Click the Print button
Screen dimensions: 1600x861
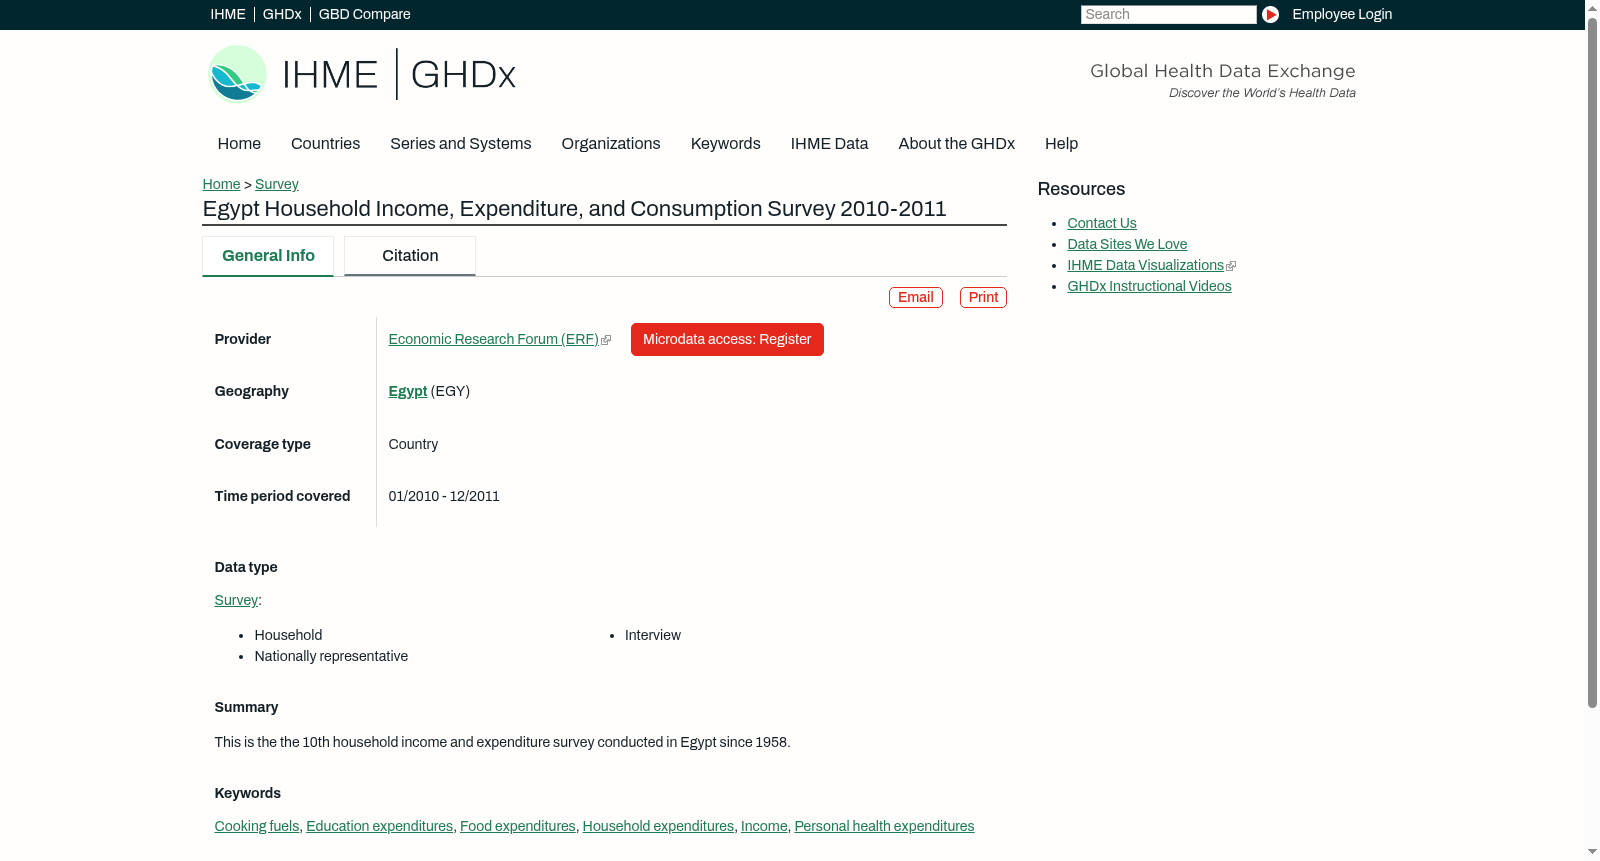coord(983,298)
